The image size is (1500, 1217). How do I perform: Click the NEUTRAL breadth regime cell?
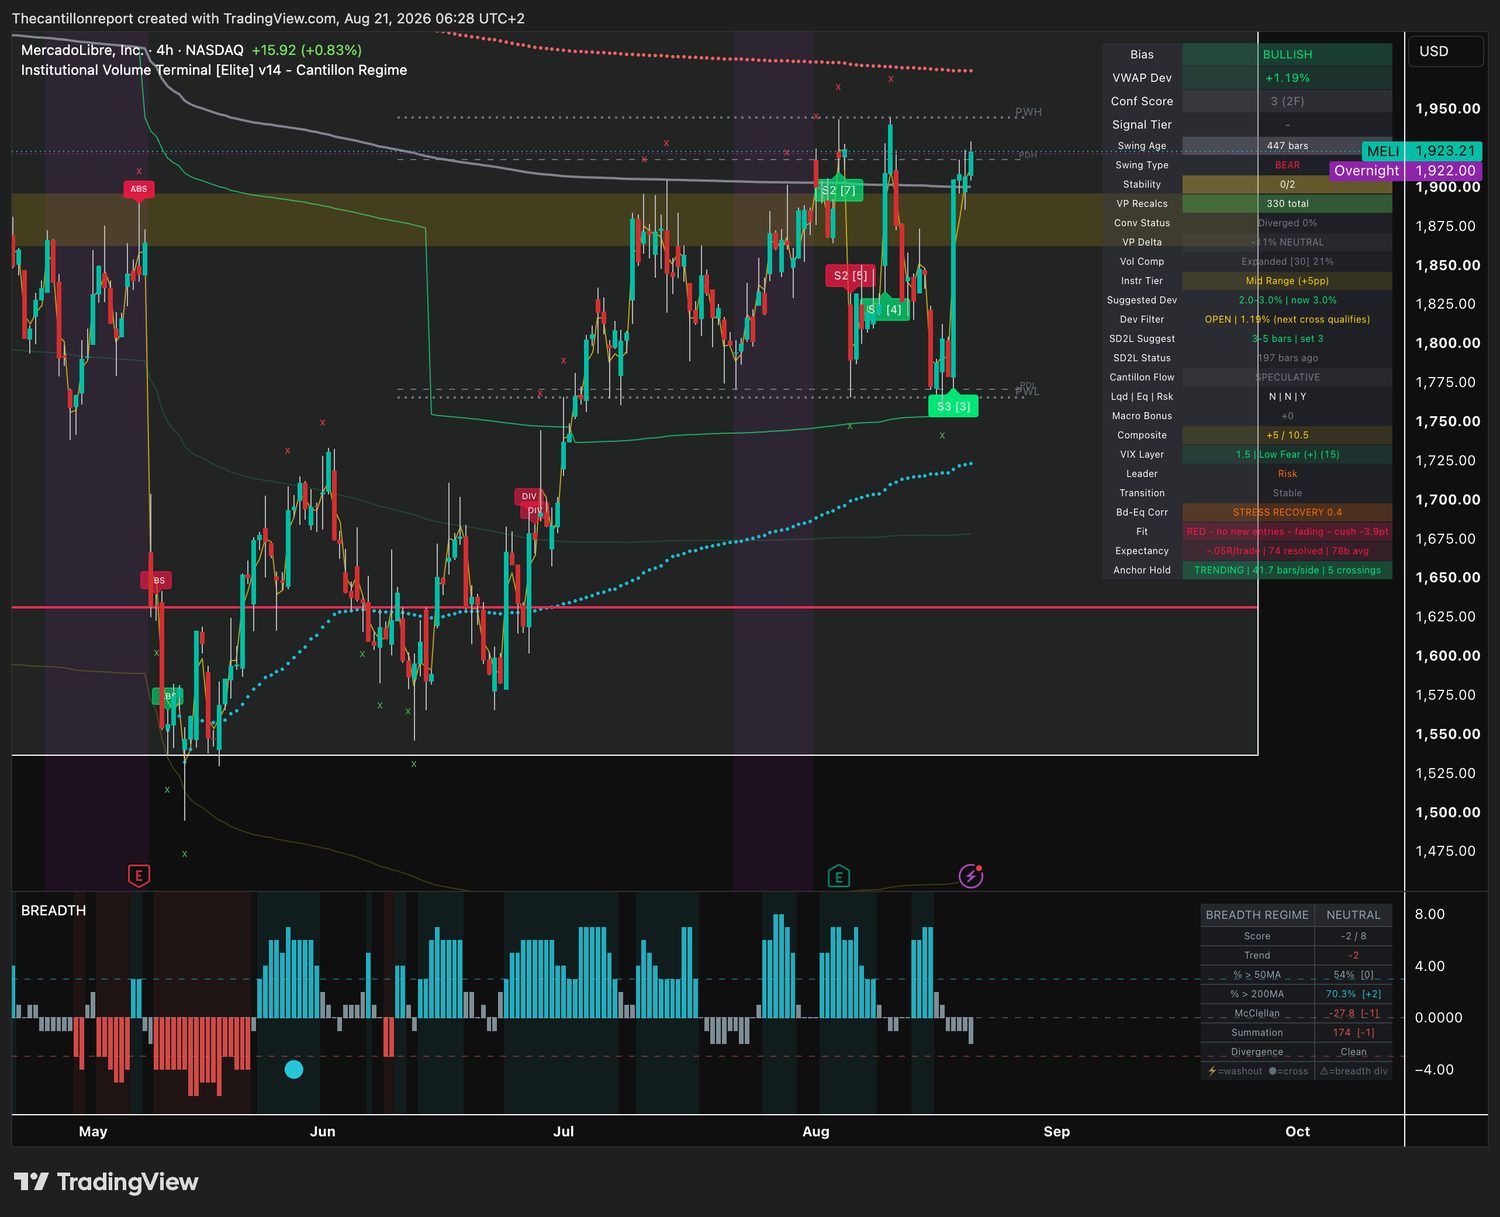[x=1353, y=915]
